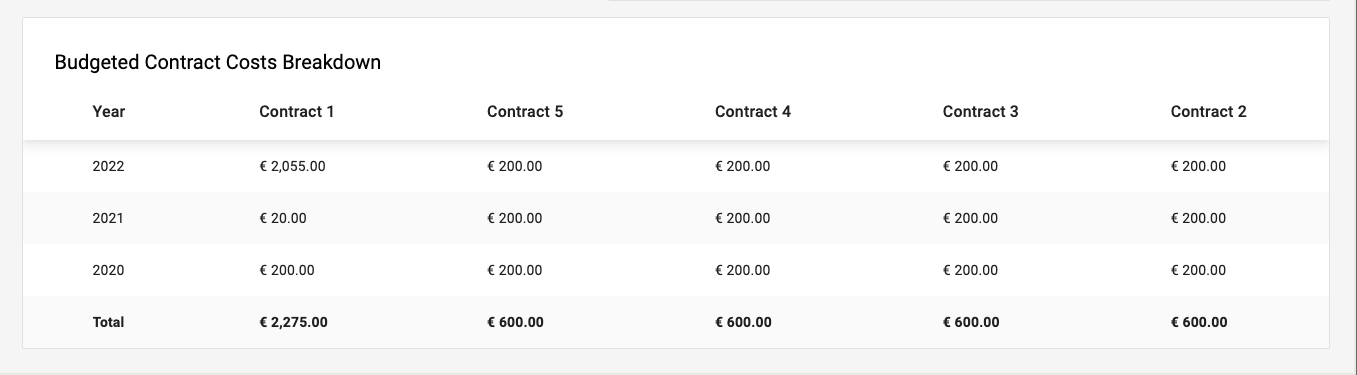Select the Budgeted Contract Costs Breakdown title
This screenshot has height=375, width=1357.
click(x=218, y=62)
